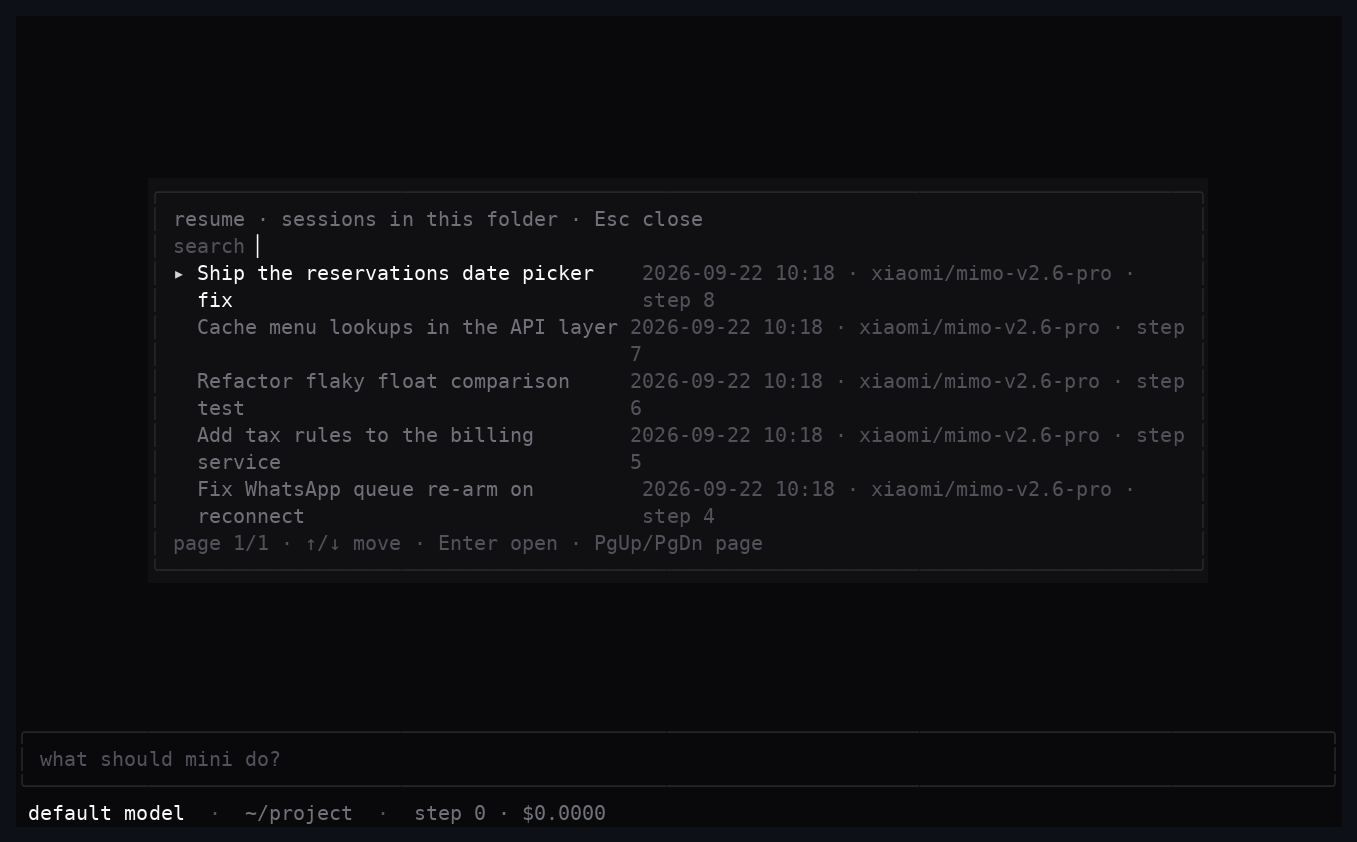Click 'default model' in the status bar

[106, 813]
